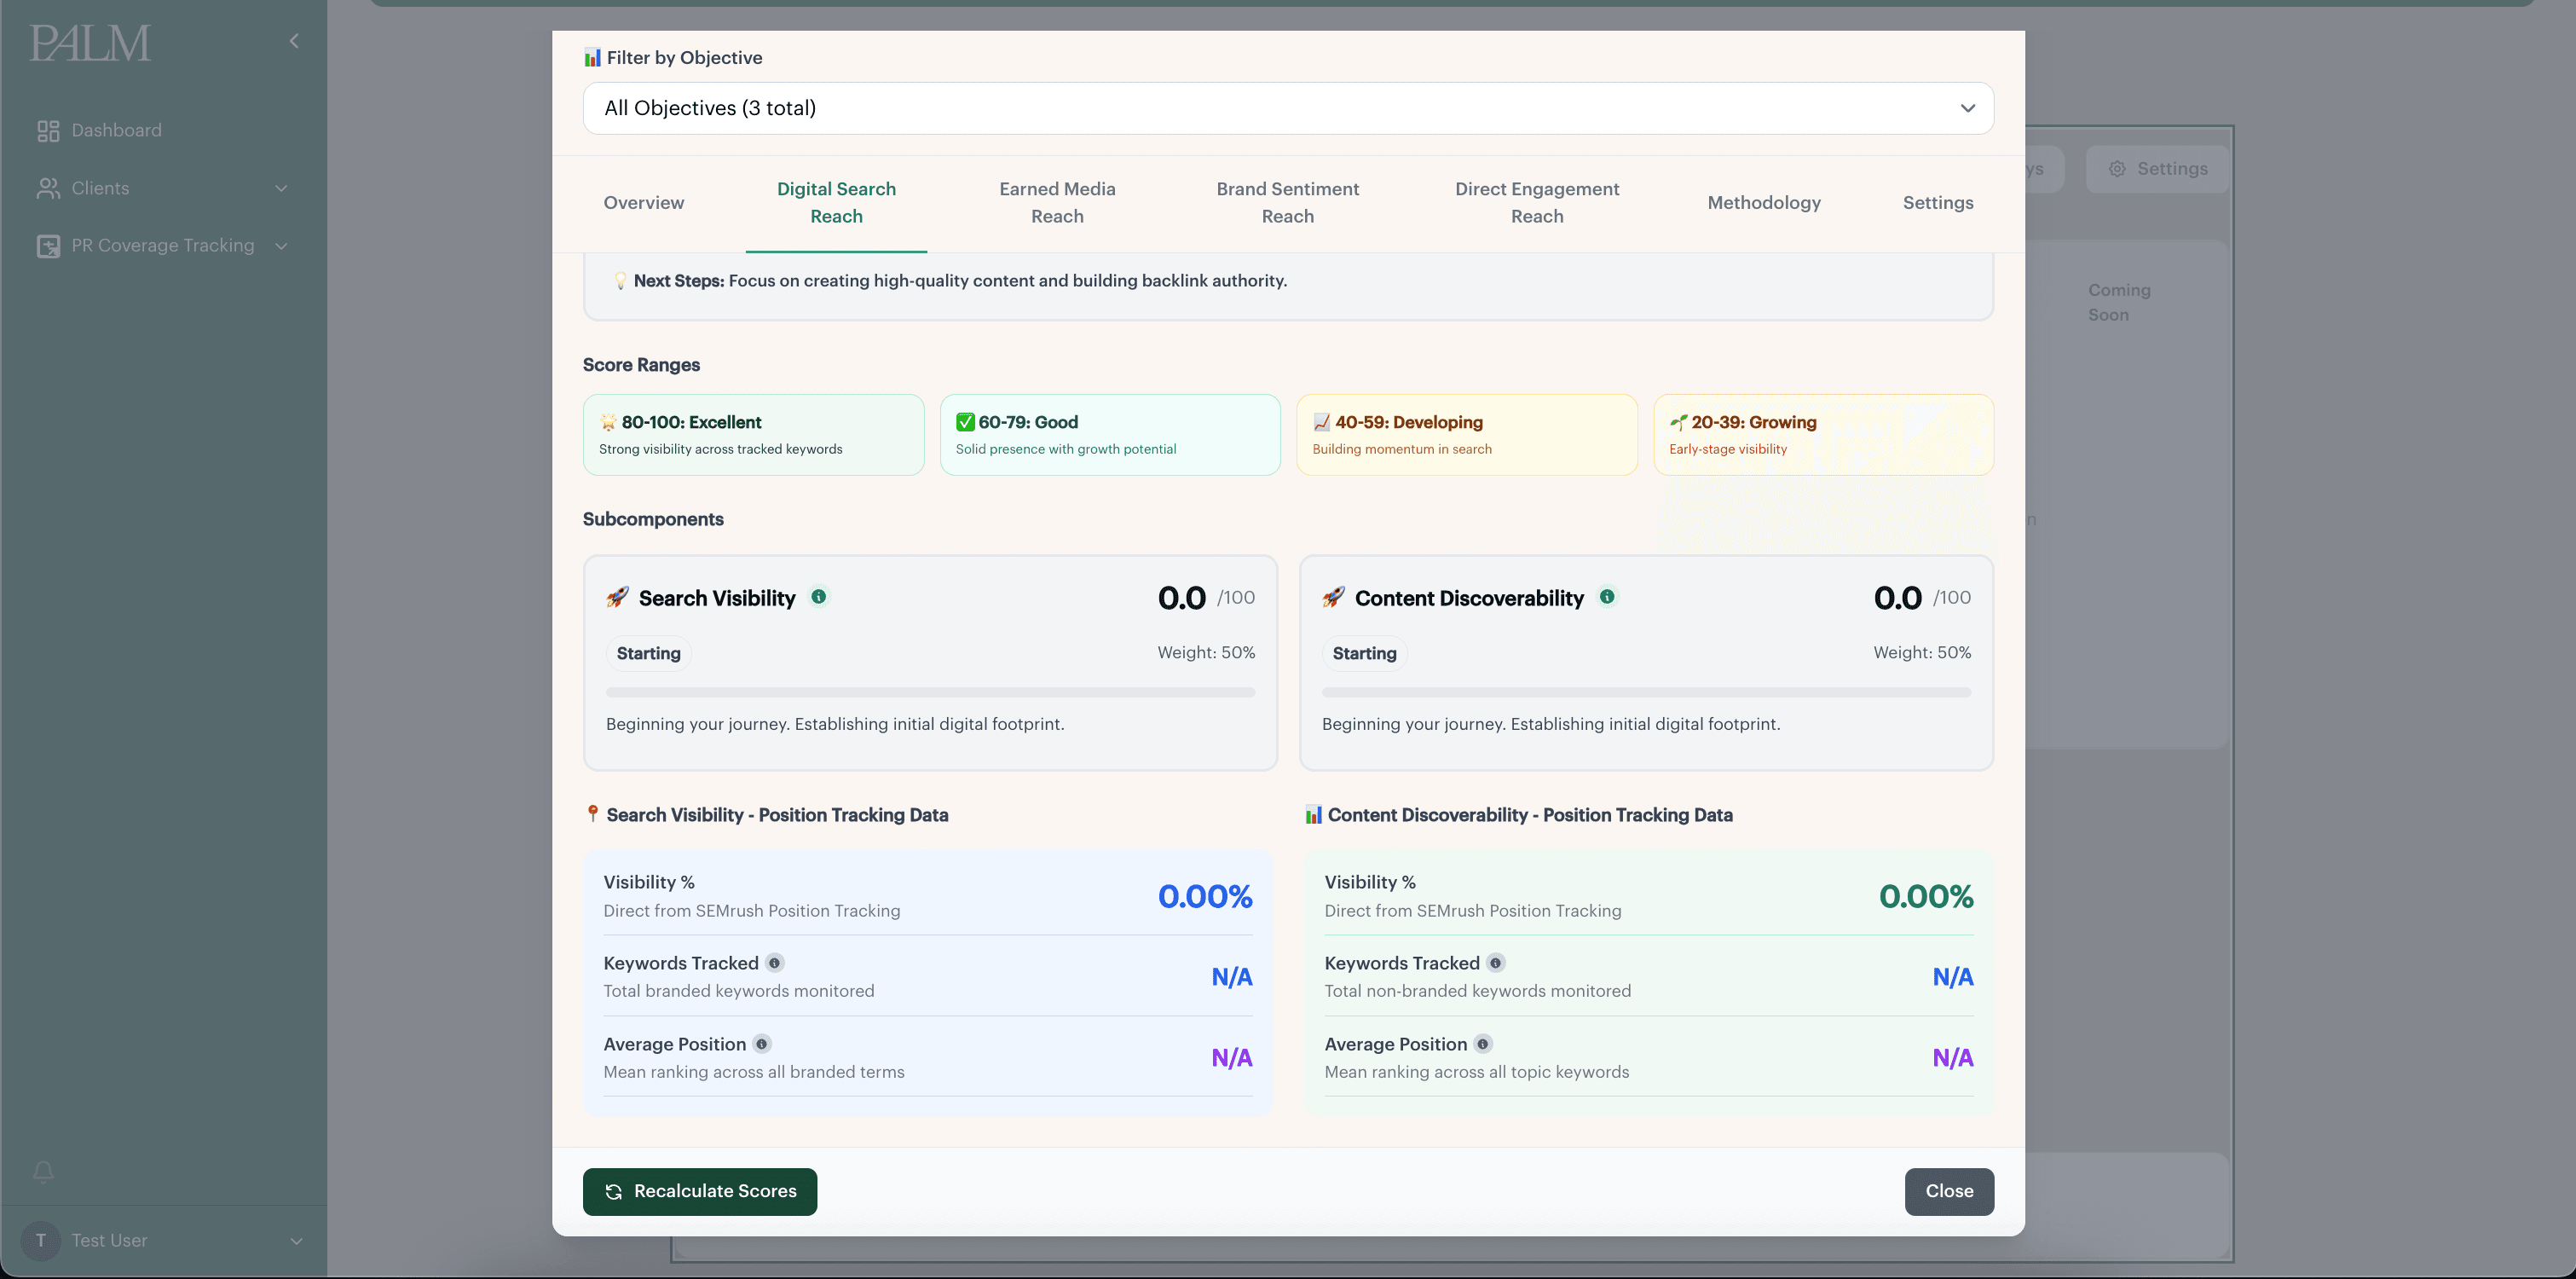Click the Search Visibility 0.0 score
The width and height of the screenshot is (2576, 1279).
coord(1182,598)
